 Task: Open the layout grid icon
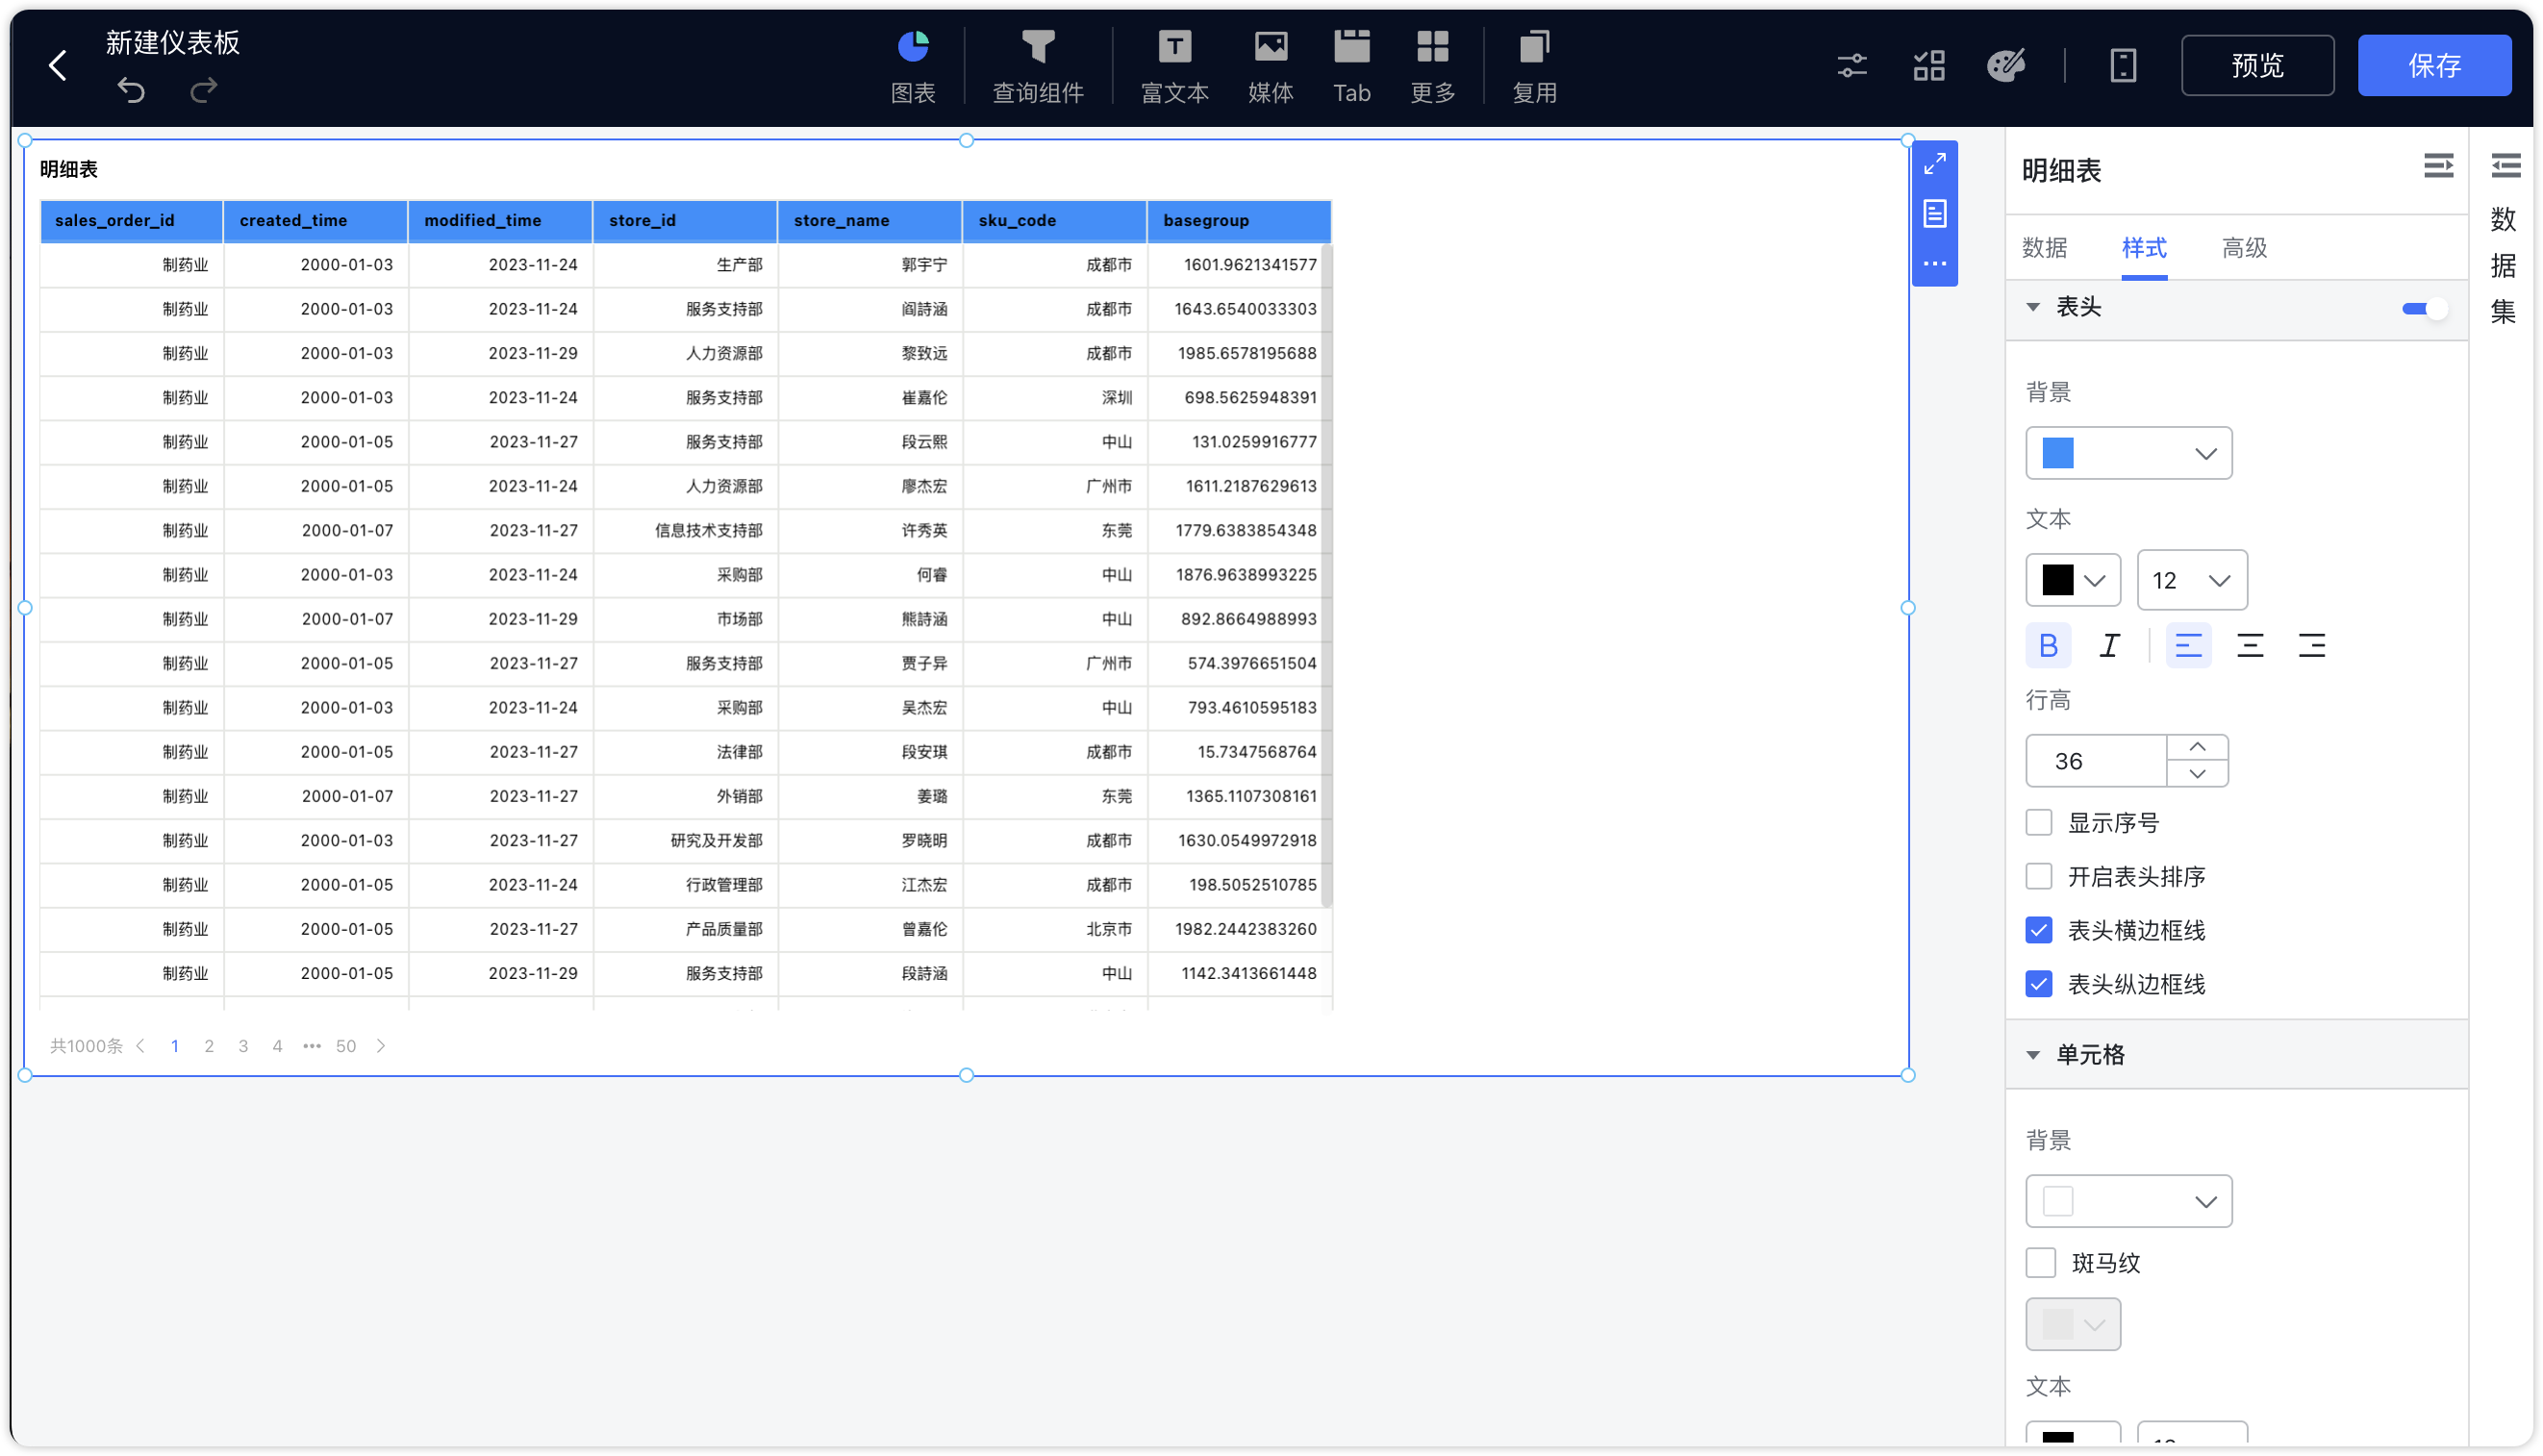click(x=1929, y=66)
